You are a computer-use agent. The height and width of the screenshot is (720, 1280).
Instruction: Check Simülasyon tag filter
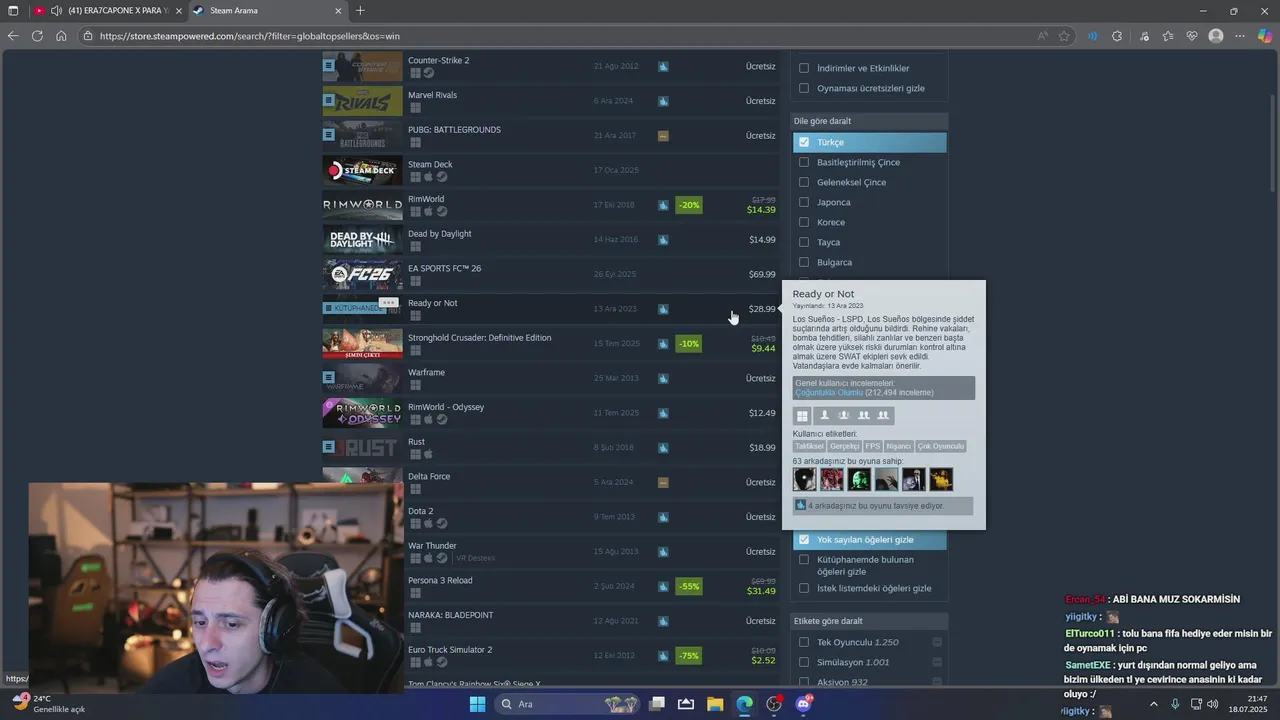pyautogui.click(x=804, y=662)
